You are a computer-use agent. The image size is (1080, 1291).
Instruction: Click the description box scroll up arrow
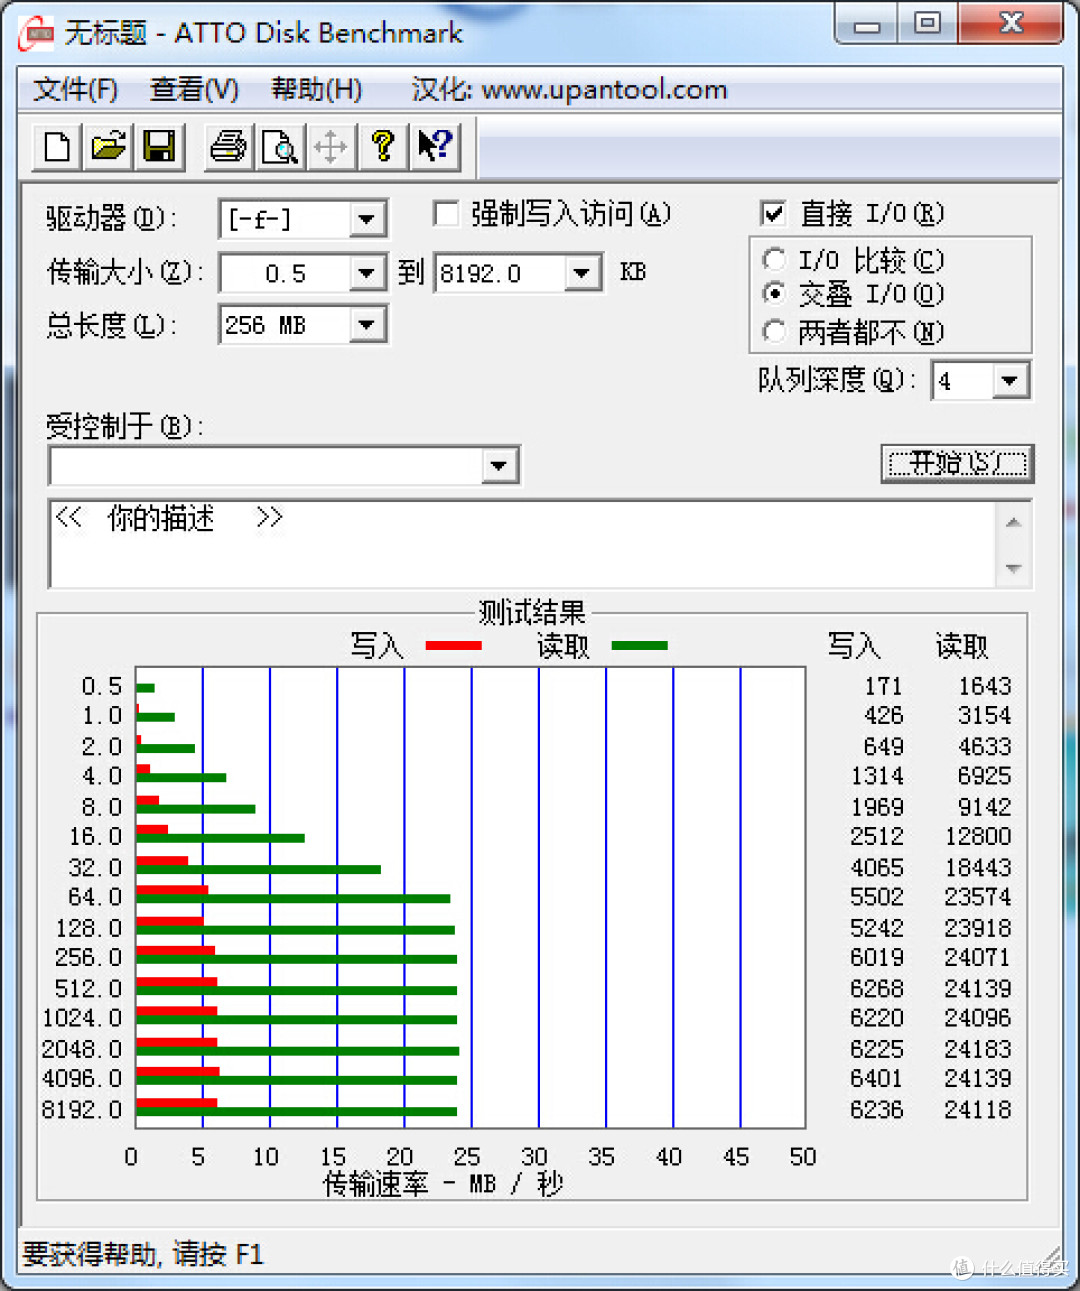1013,522
